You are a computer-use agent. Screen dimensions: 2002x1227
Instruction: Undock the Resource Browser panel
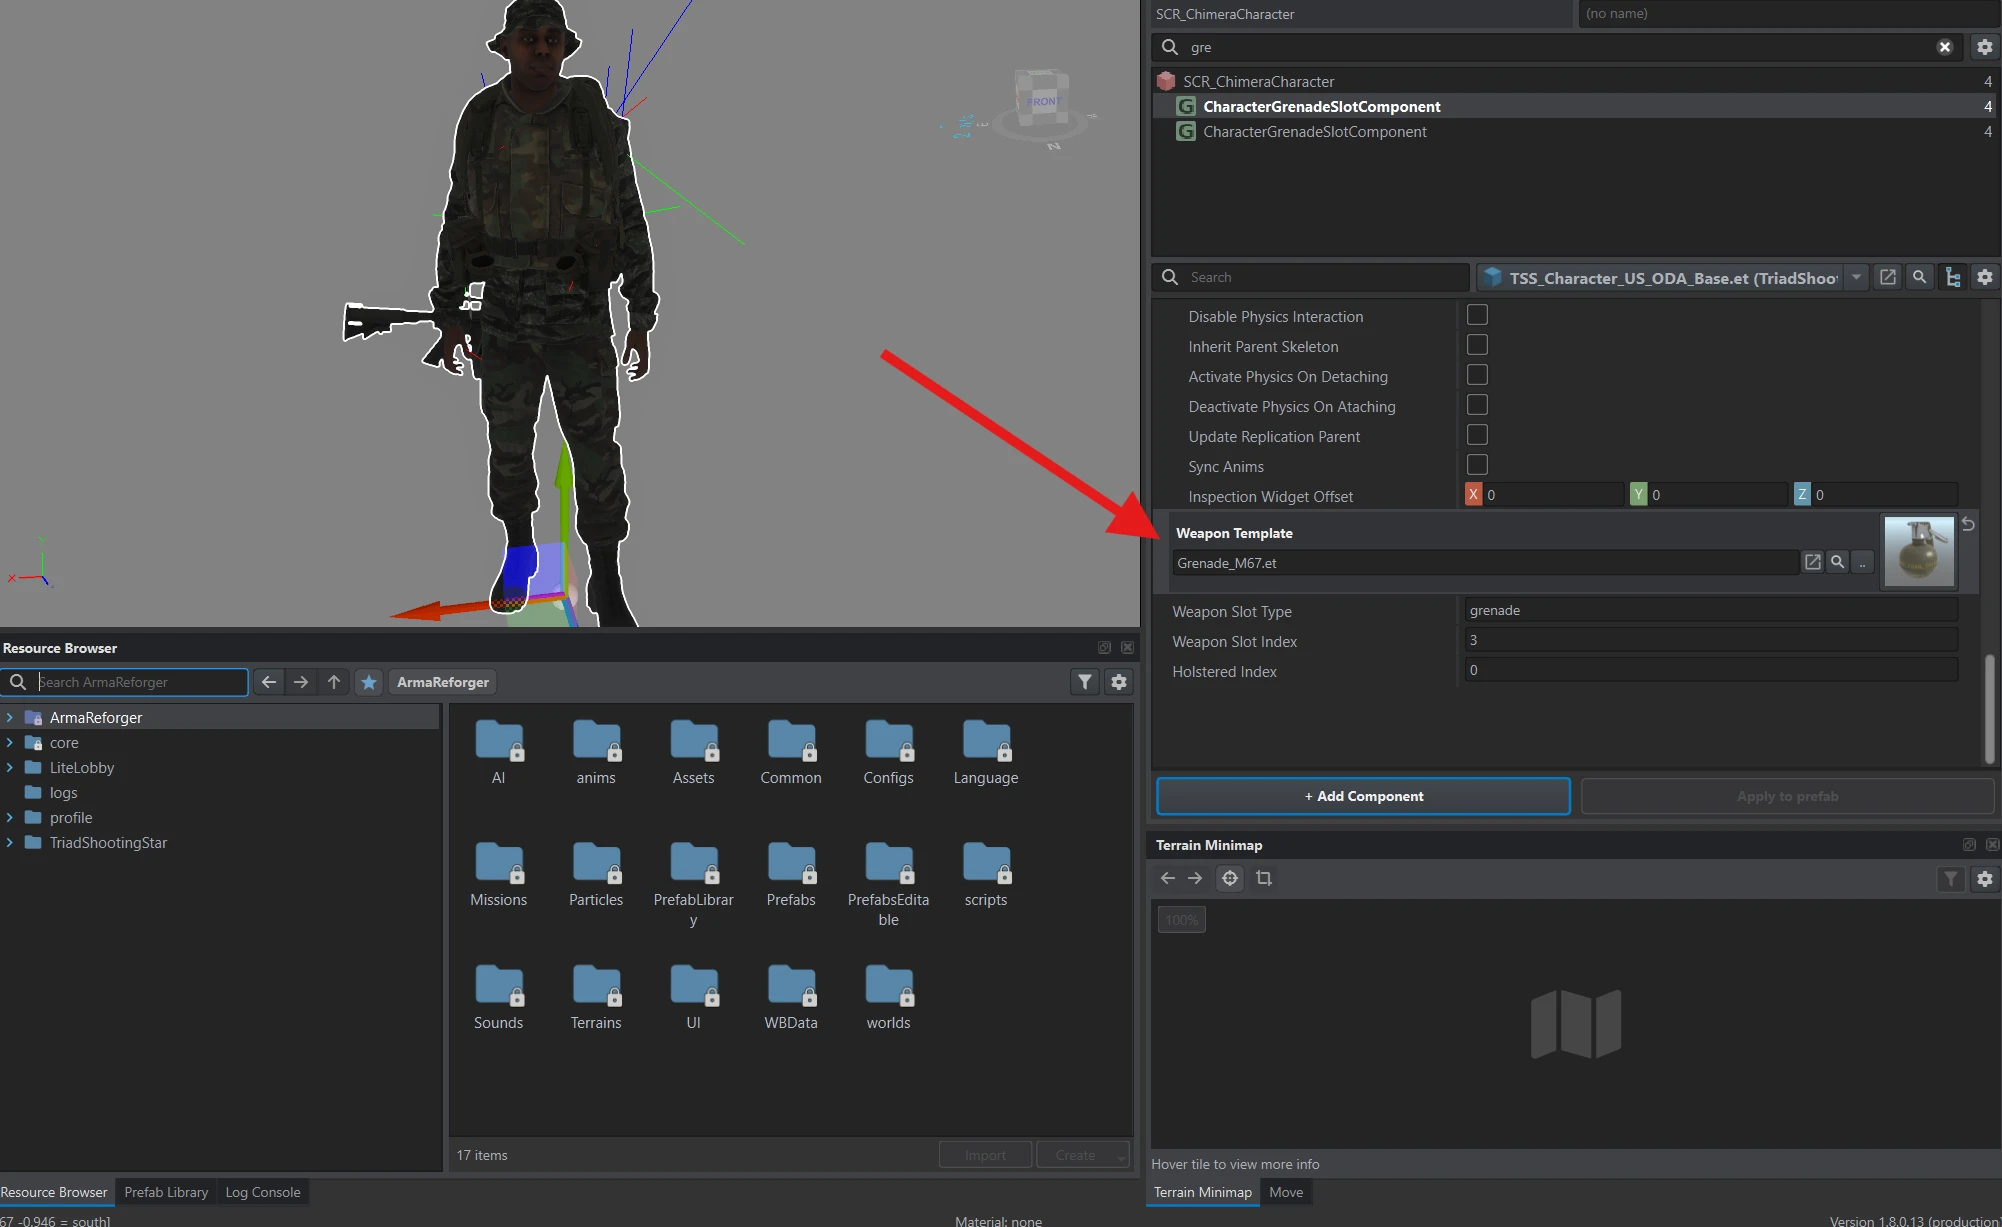[x=1104, y=648]
